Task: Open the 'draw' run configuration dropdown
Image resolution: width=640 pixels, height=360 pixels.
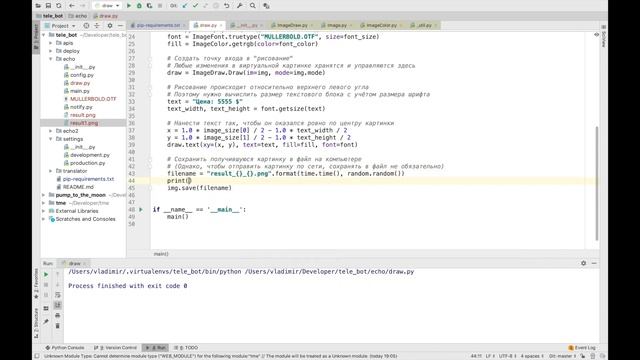Action: pyautogui.click(x=107, y=6)
